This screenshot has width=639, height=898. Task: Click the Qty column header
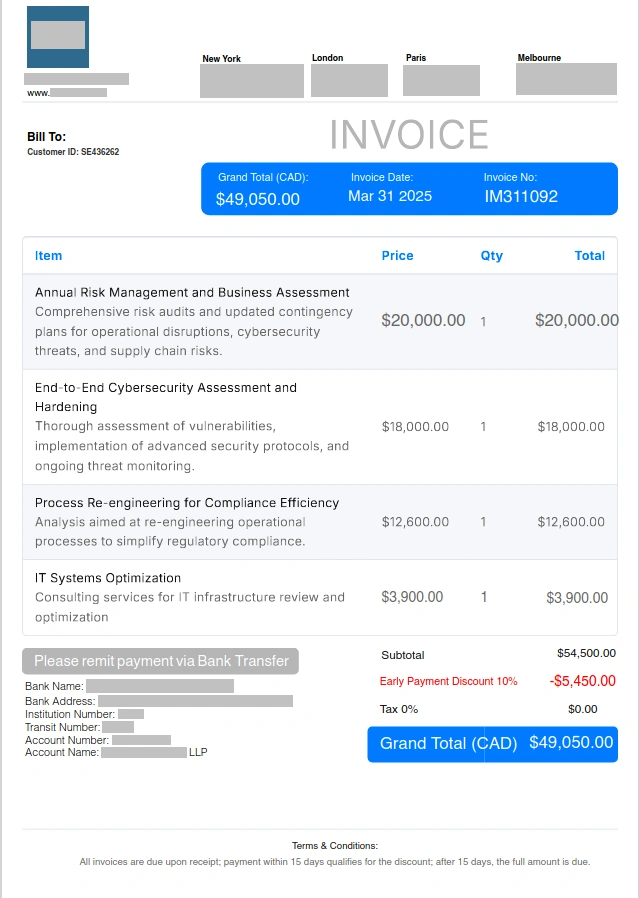pyautogui.click(x=491, y=256)
